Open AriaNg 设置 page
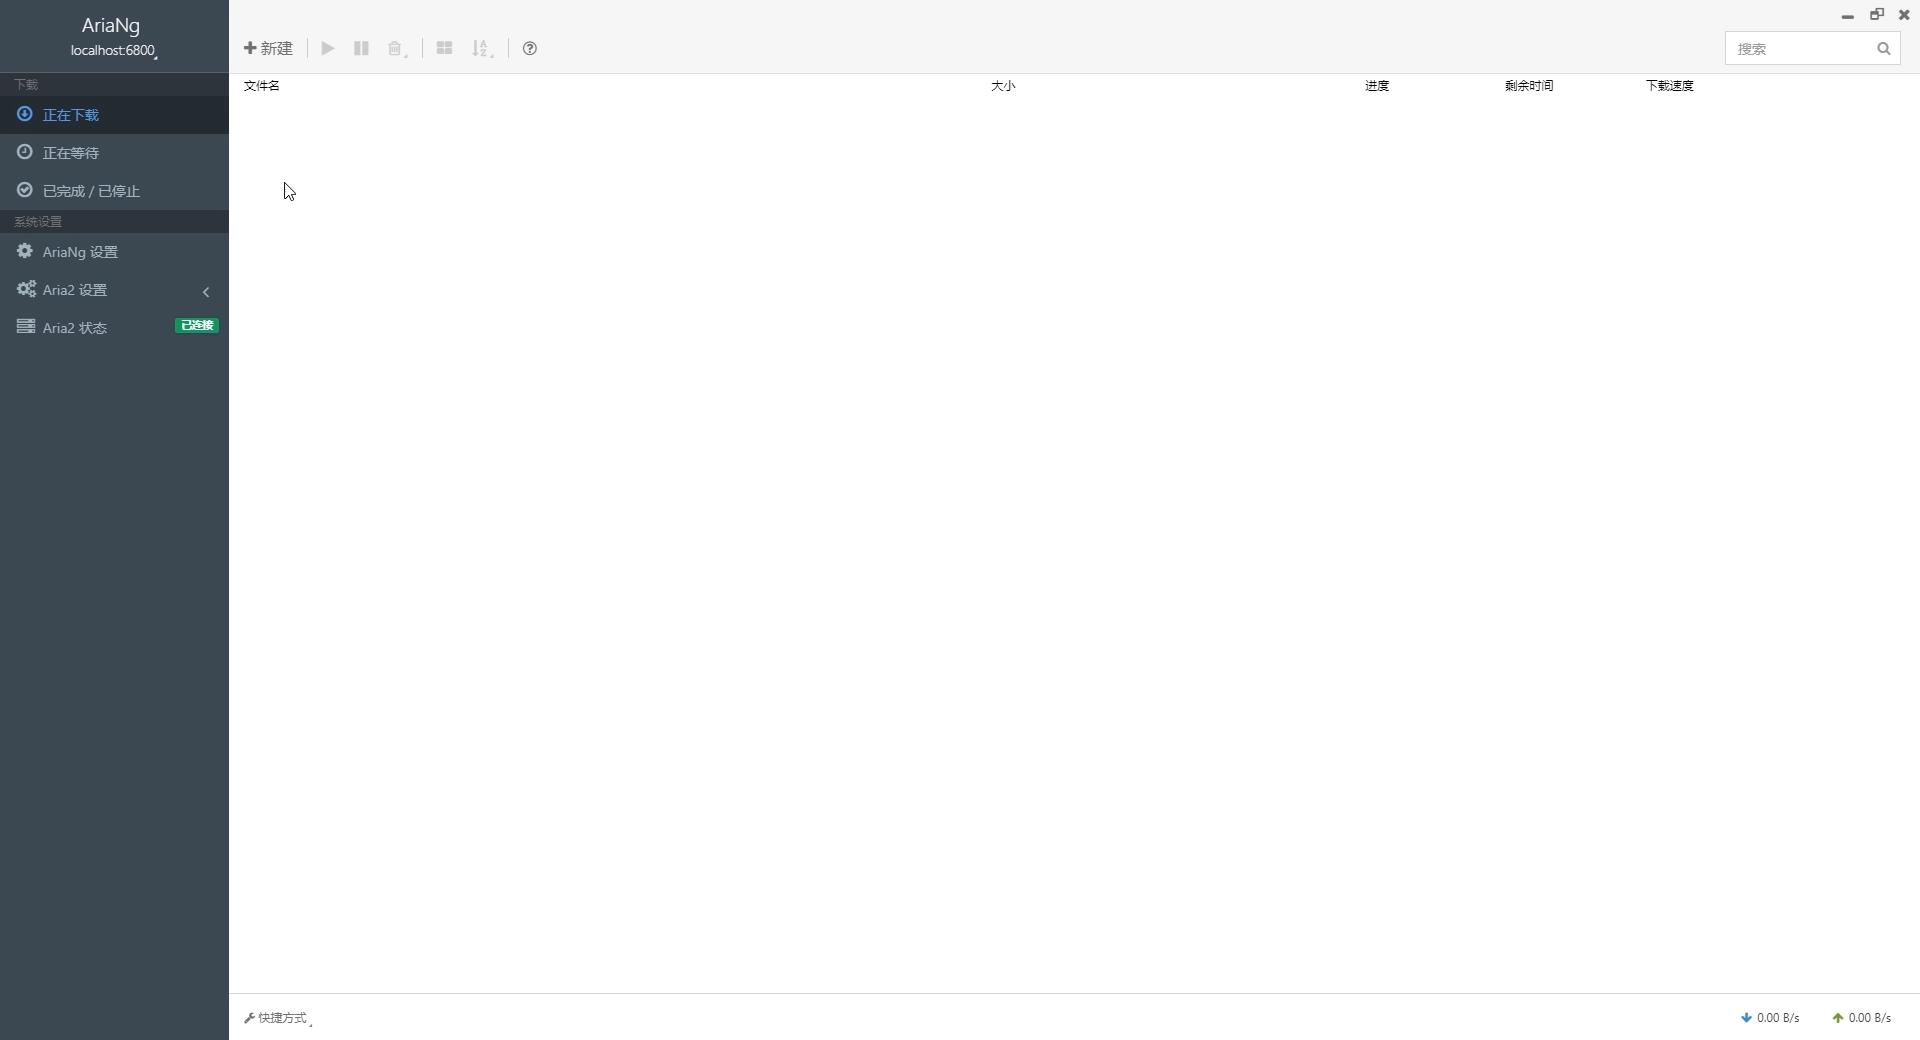This screenshot has height=1040, width=1920. [x=114, y=252]
